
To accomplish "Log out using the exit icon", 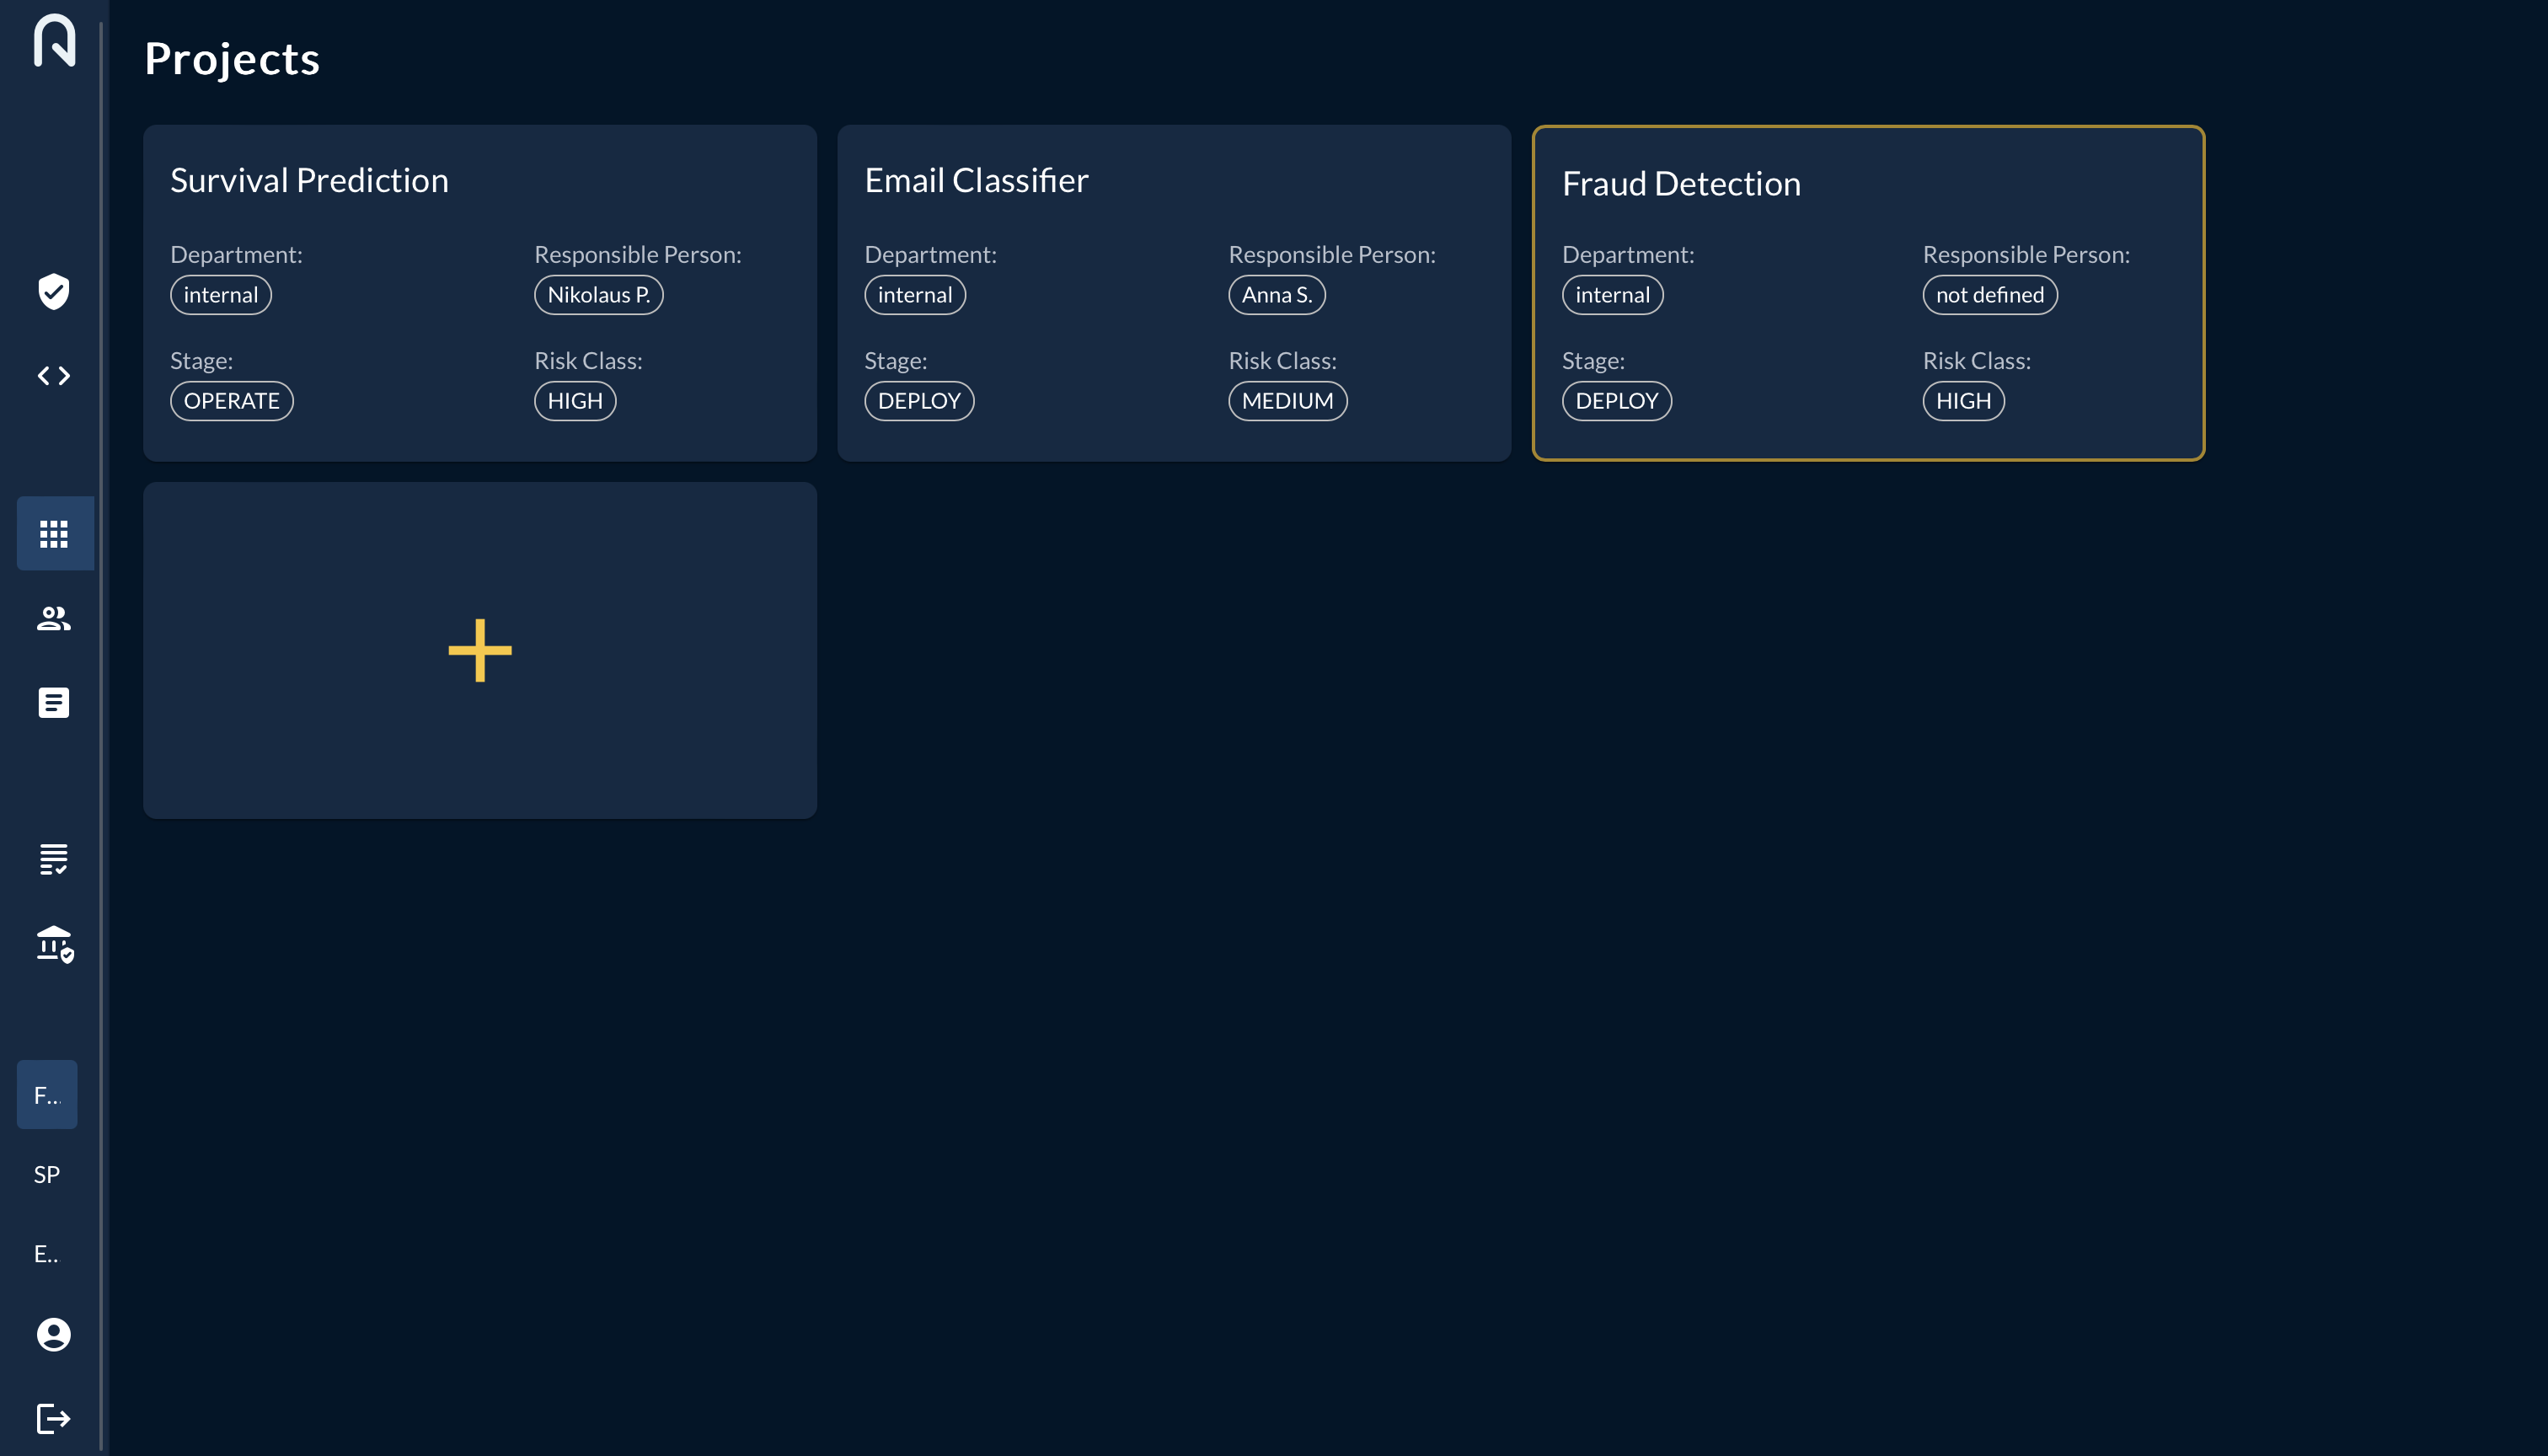I will pyautogui.click(x=53, y=1418).
